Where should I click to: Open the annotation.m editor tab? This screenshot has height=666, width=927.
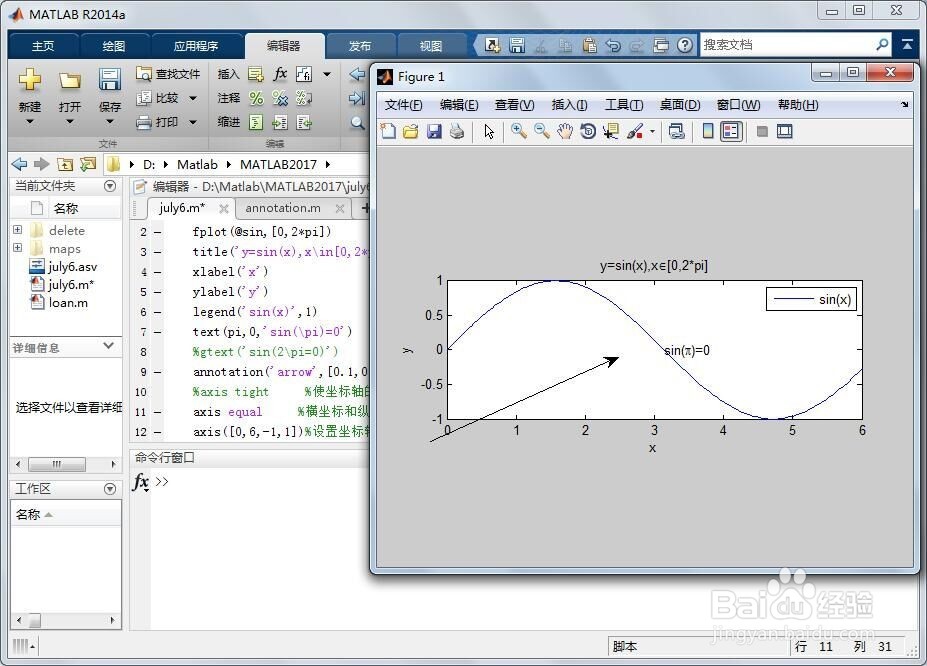pyautogui.click(x=283, y=208)
